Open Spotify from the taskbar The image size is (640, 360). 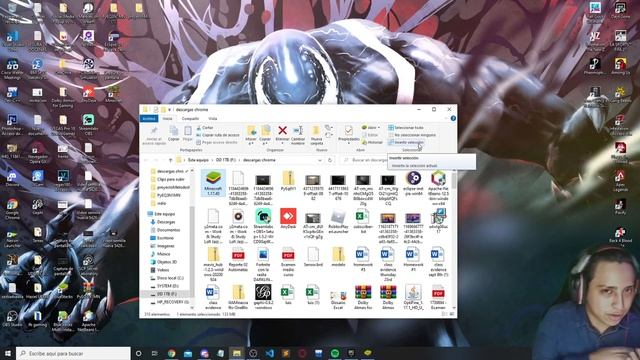(x=335, y=353)
